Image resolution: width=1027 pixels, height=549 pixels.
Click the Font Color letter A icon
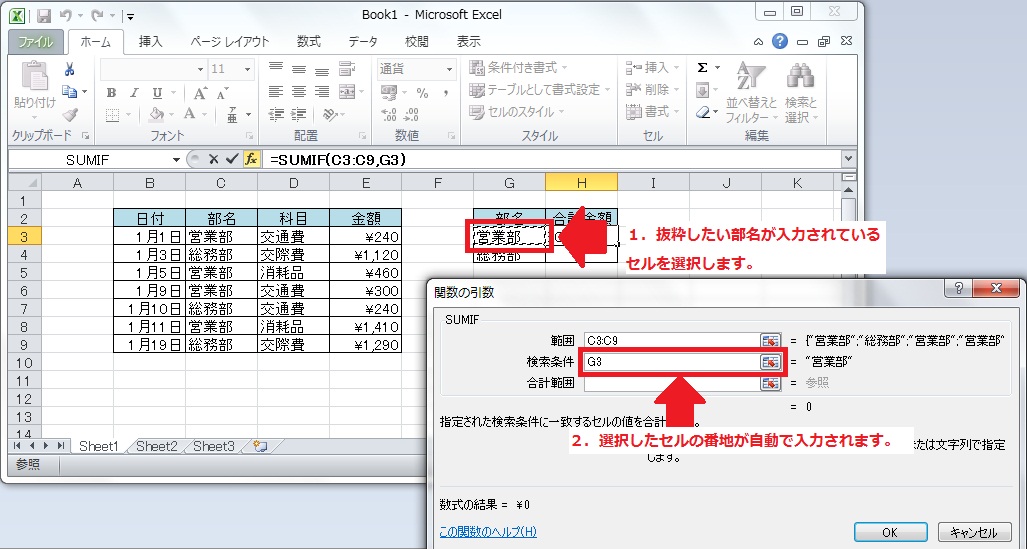click(x=189, y=115)
